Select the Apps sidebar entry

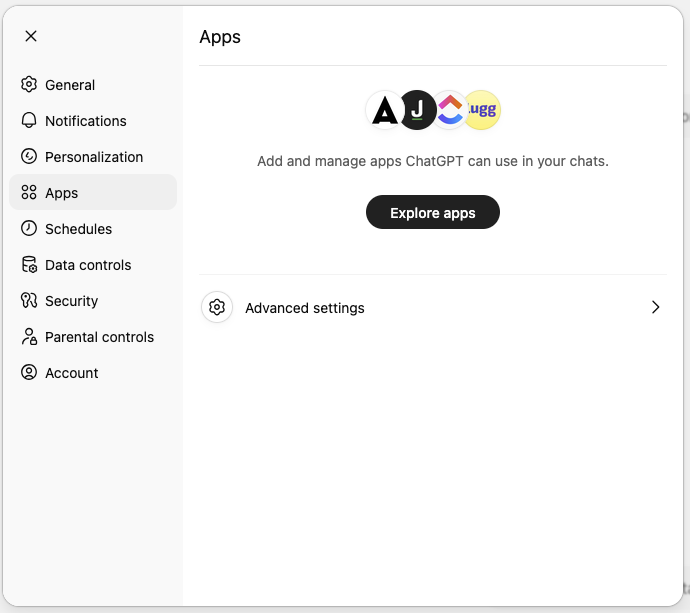pos(93,192)
